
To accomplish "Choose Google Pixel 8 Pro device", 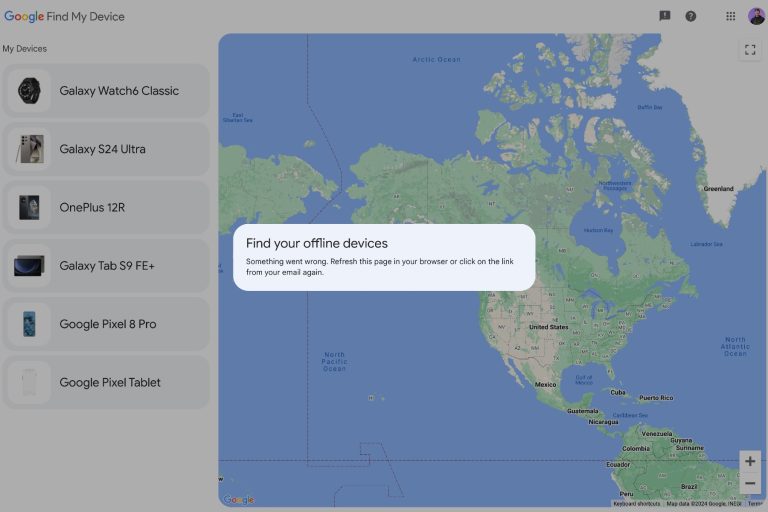I will (x=106, y=324).
